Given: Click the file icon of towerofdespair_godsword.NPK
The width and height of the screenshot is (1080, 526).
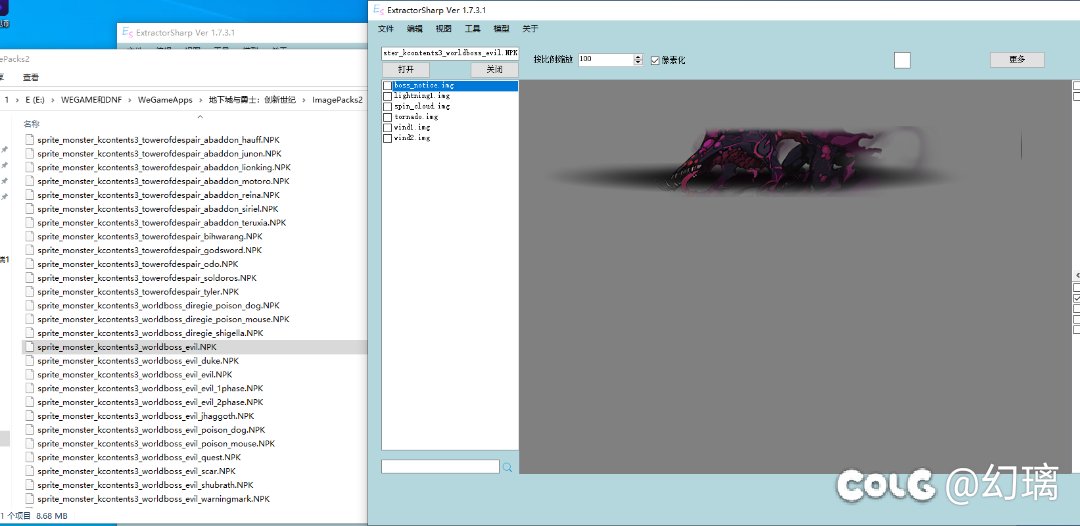Looking at the screenshot, I should (30, 250).
